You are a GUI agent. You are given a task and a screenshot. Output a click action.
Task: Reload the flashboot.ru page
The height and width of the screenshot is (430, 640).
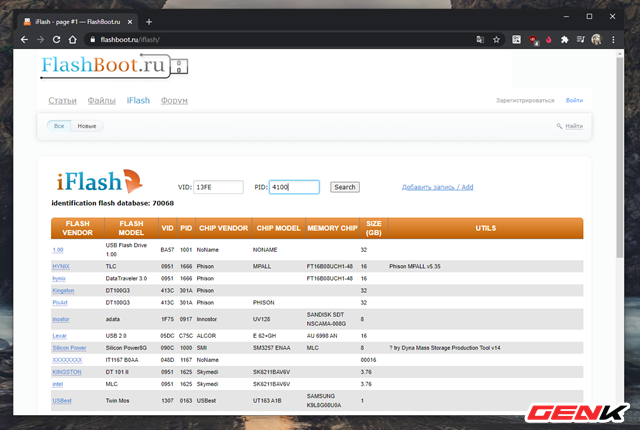click(x=56, y=40)
